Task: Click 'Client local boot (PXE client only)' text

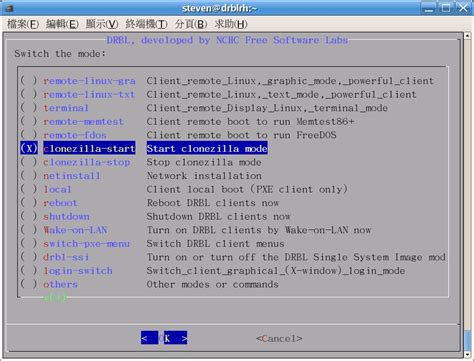Action: pos(247,189)
